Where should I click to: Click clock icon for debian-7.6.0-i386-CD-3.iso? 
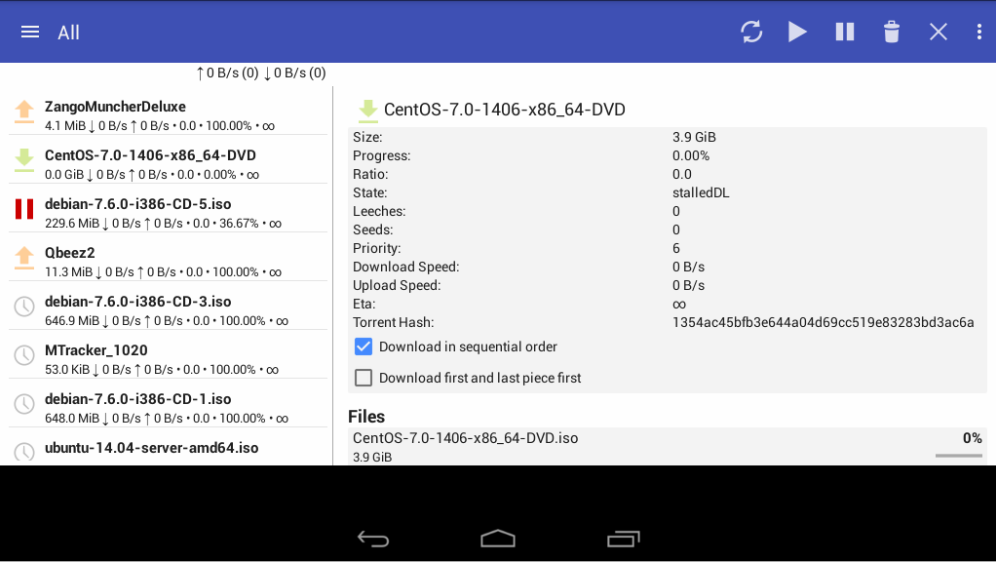click(24, 307)
